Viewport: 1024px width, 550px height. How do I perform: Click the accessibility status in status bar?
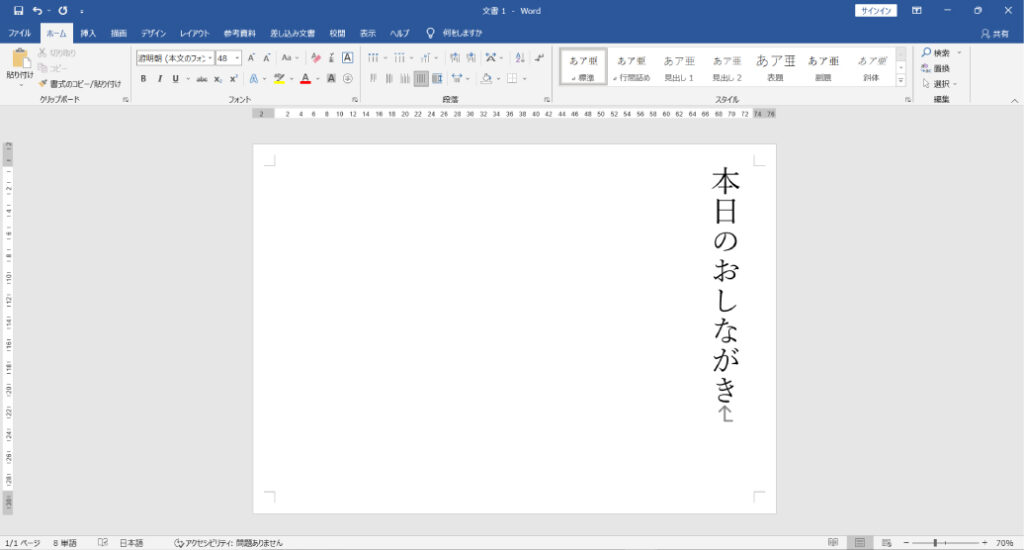point(229,543)
